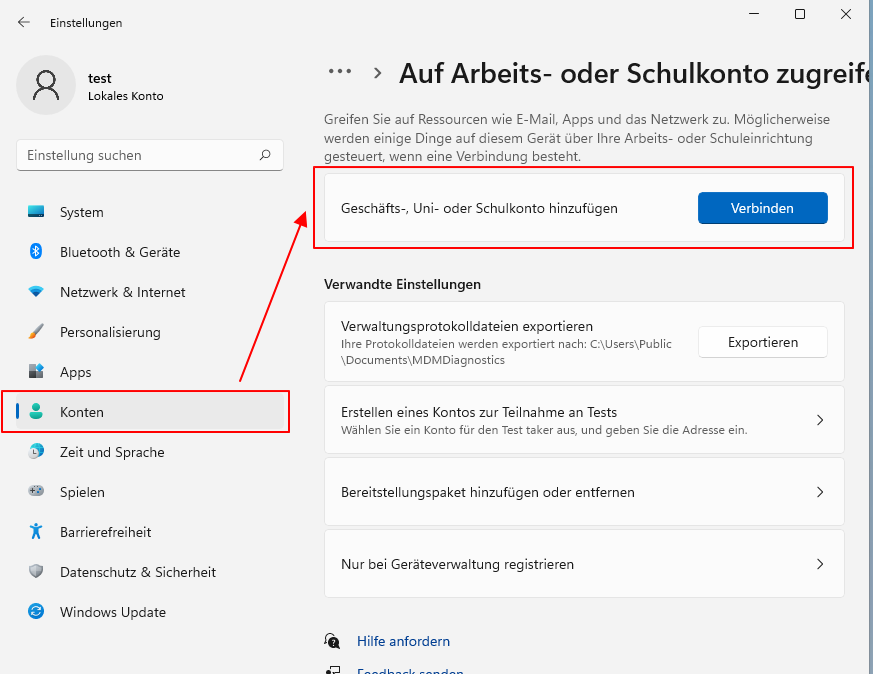
Task: Open the System settings category
Action: pos(40,212)
